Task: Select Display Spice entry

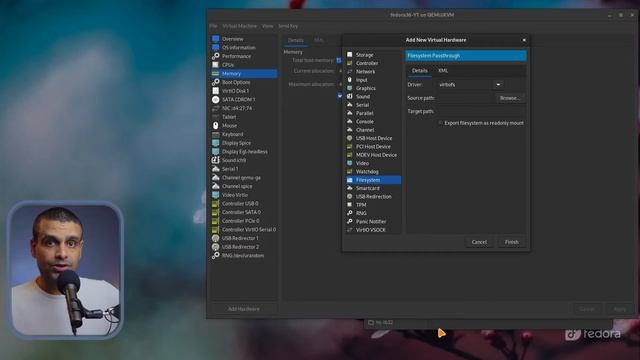Action: click(244, 143)
